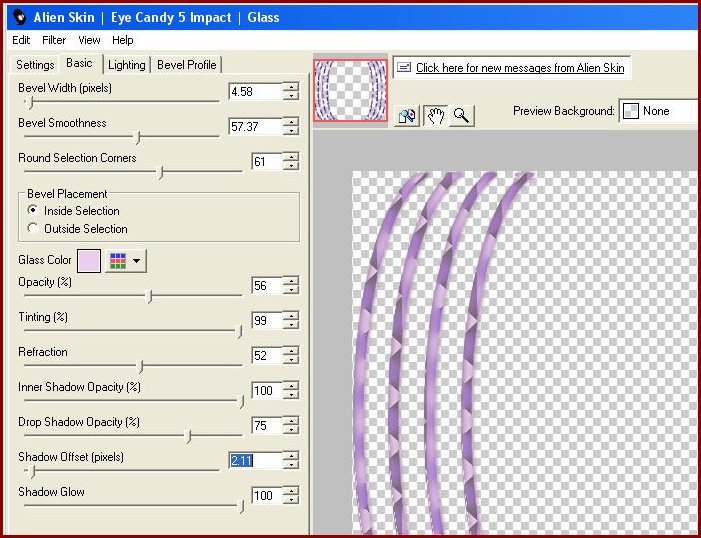Switch to the Basic tab
The height and width of the screenshot is (538, 701).
[79, 63]
